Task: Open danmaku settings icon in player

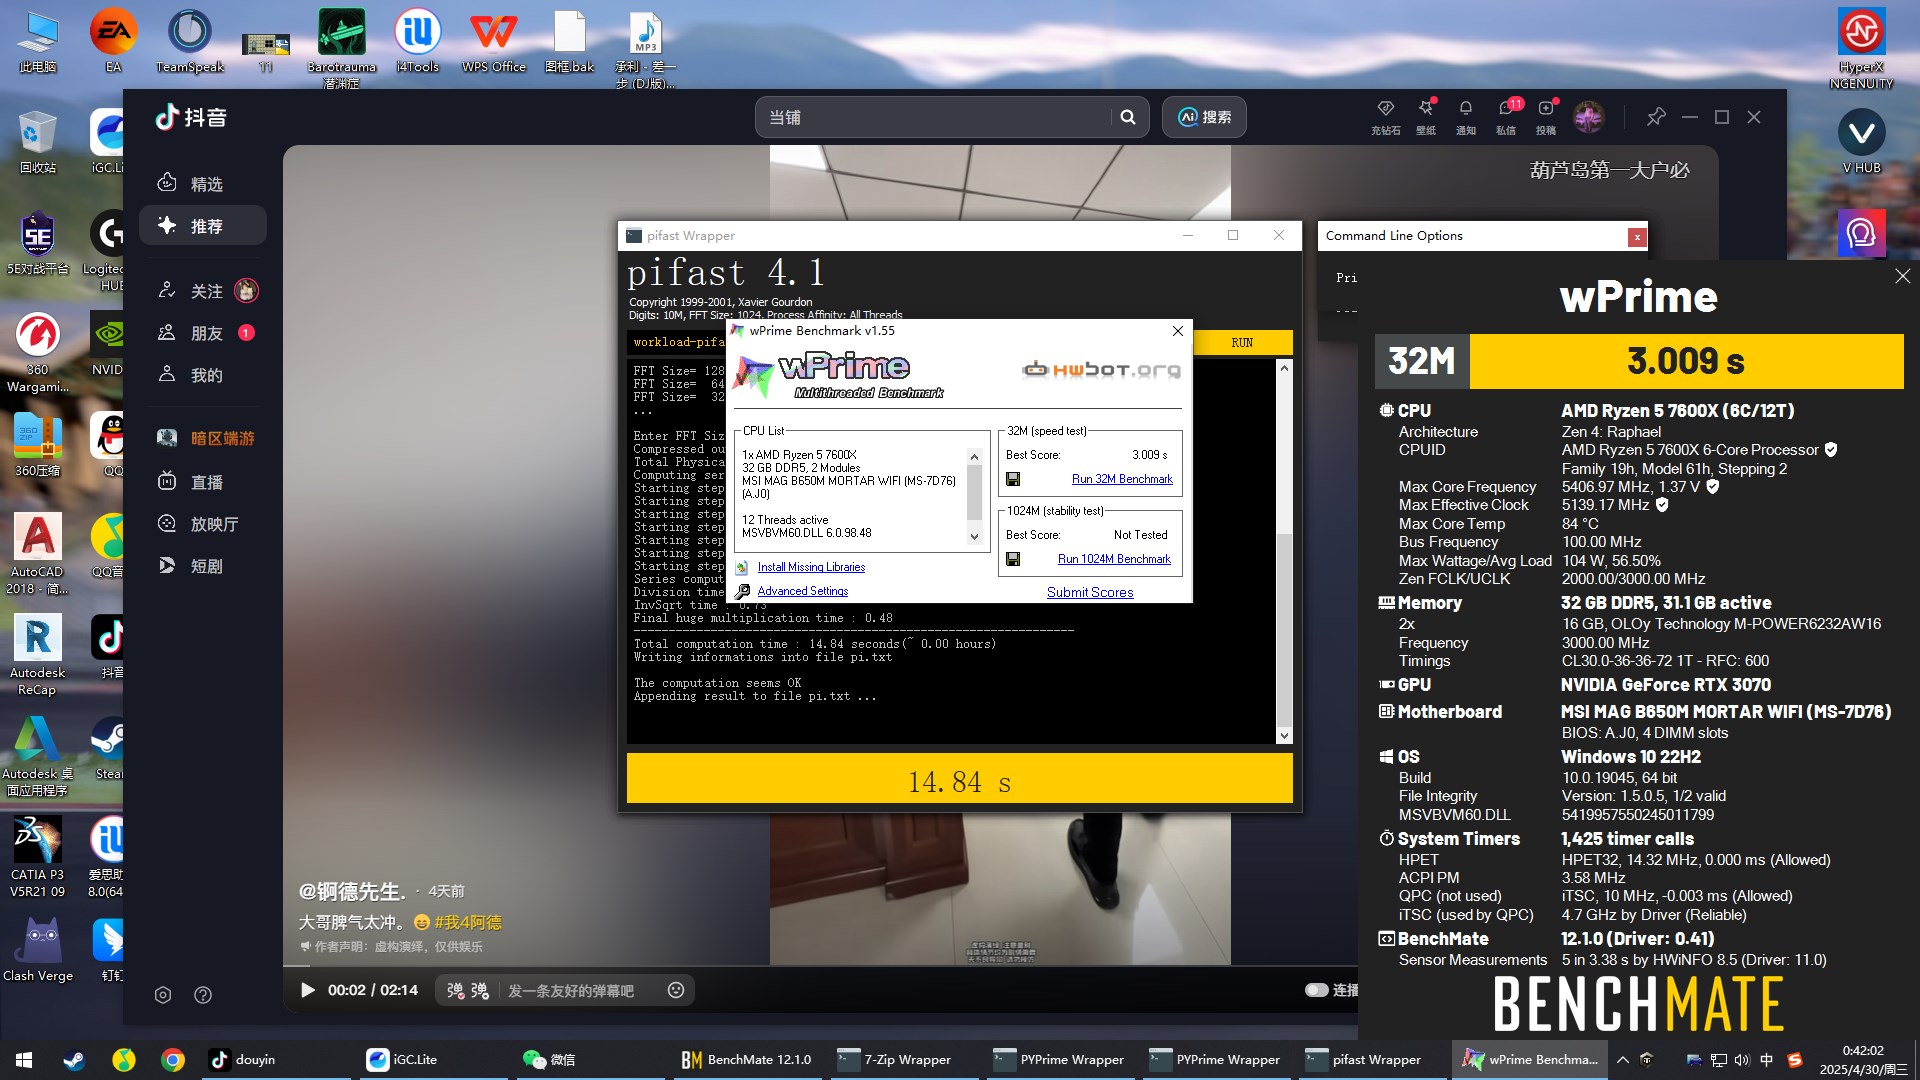Action: [480, 990]
